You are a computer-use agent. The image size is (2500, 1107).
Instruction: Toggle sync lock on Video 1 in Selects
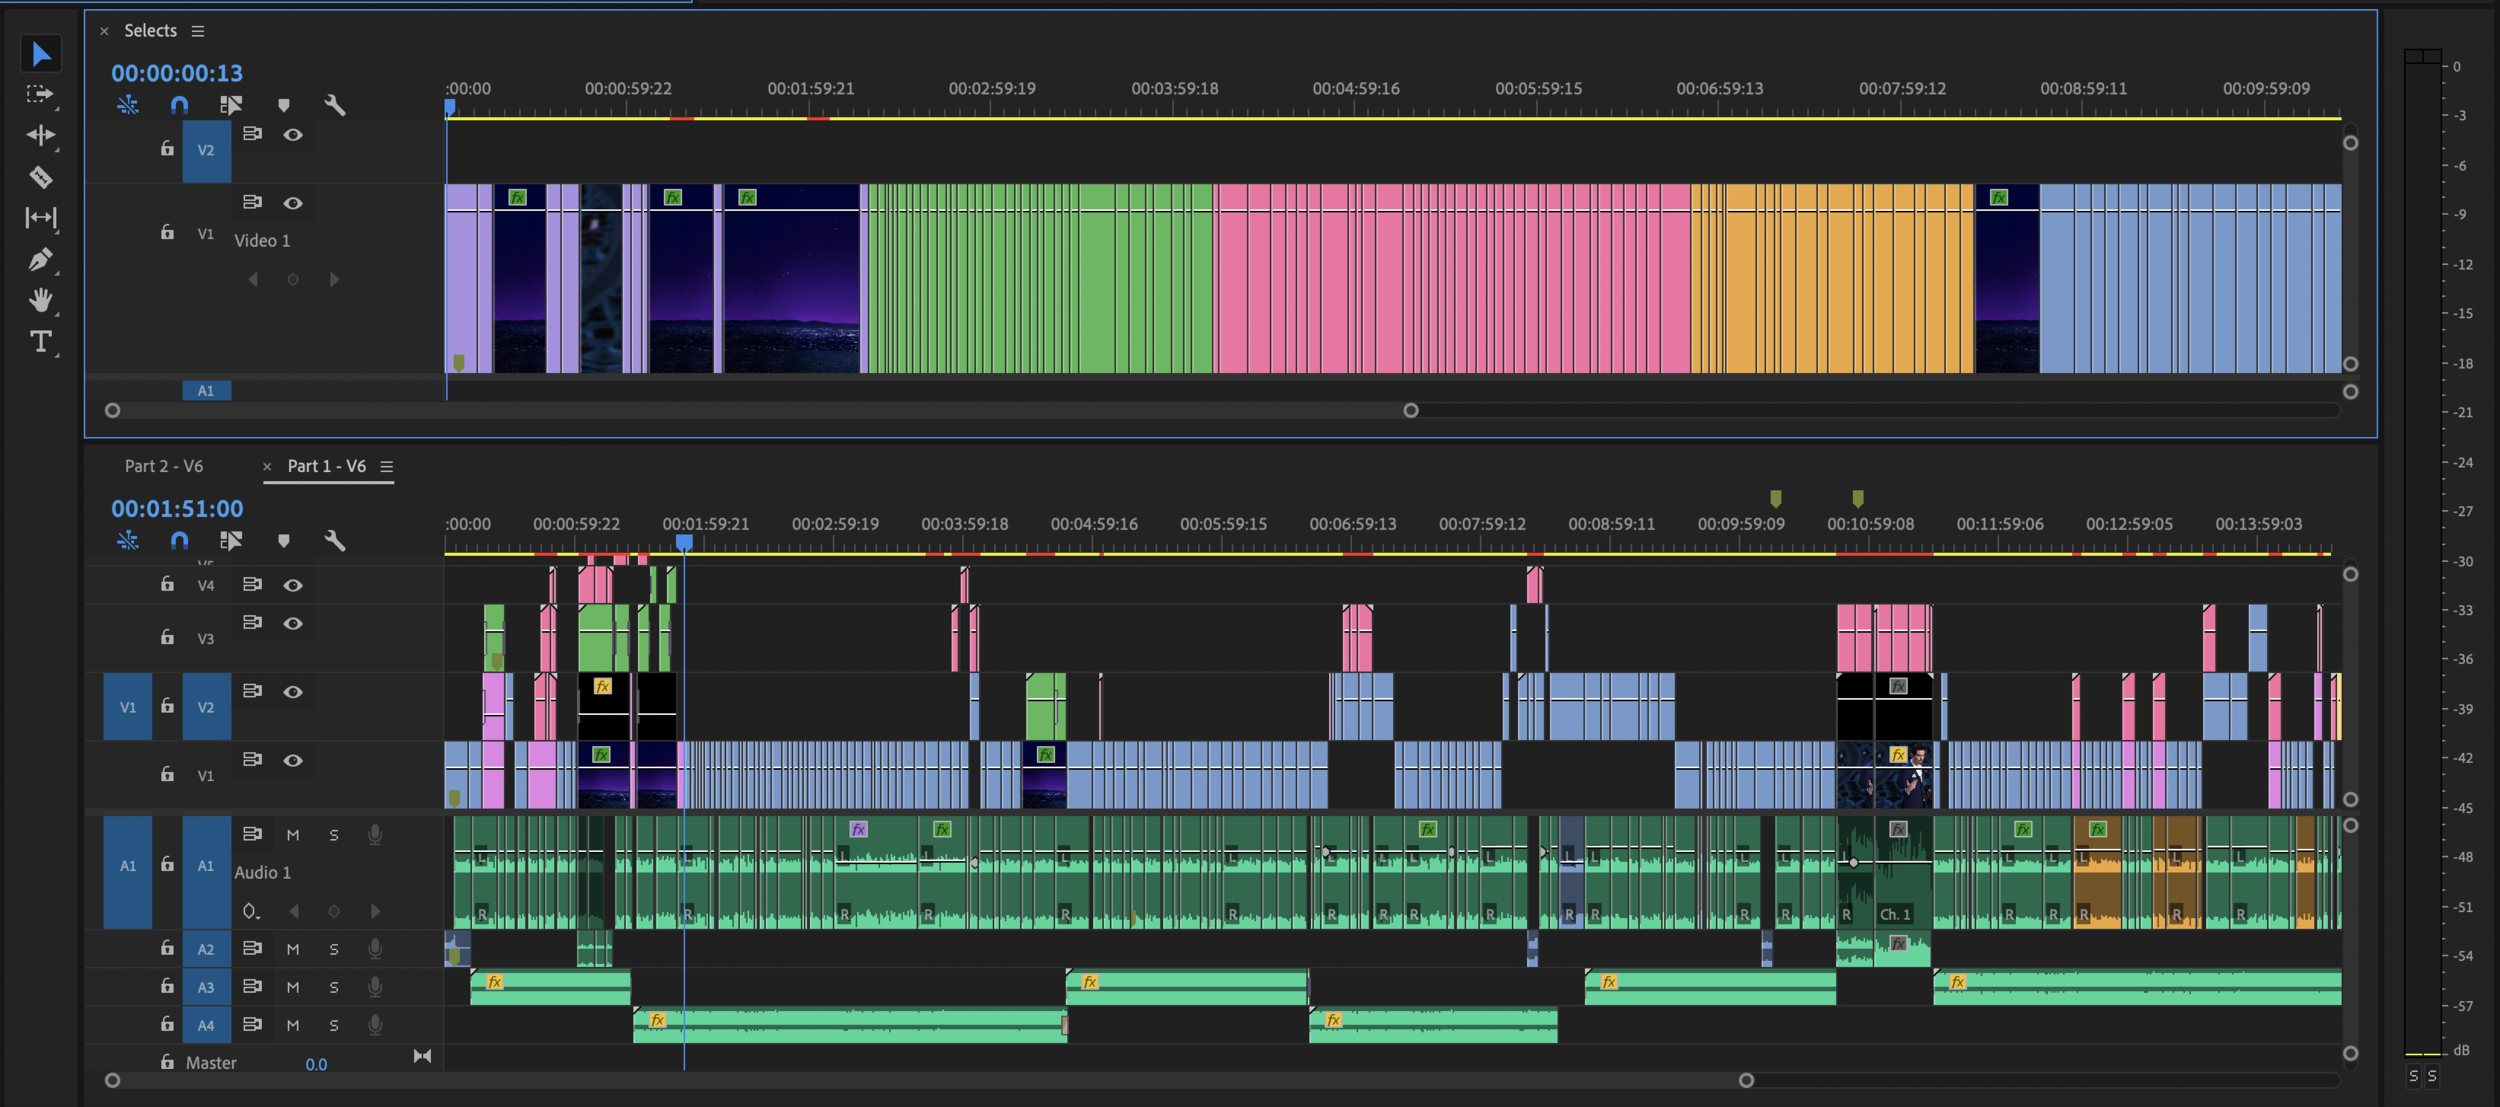(252, 202)
